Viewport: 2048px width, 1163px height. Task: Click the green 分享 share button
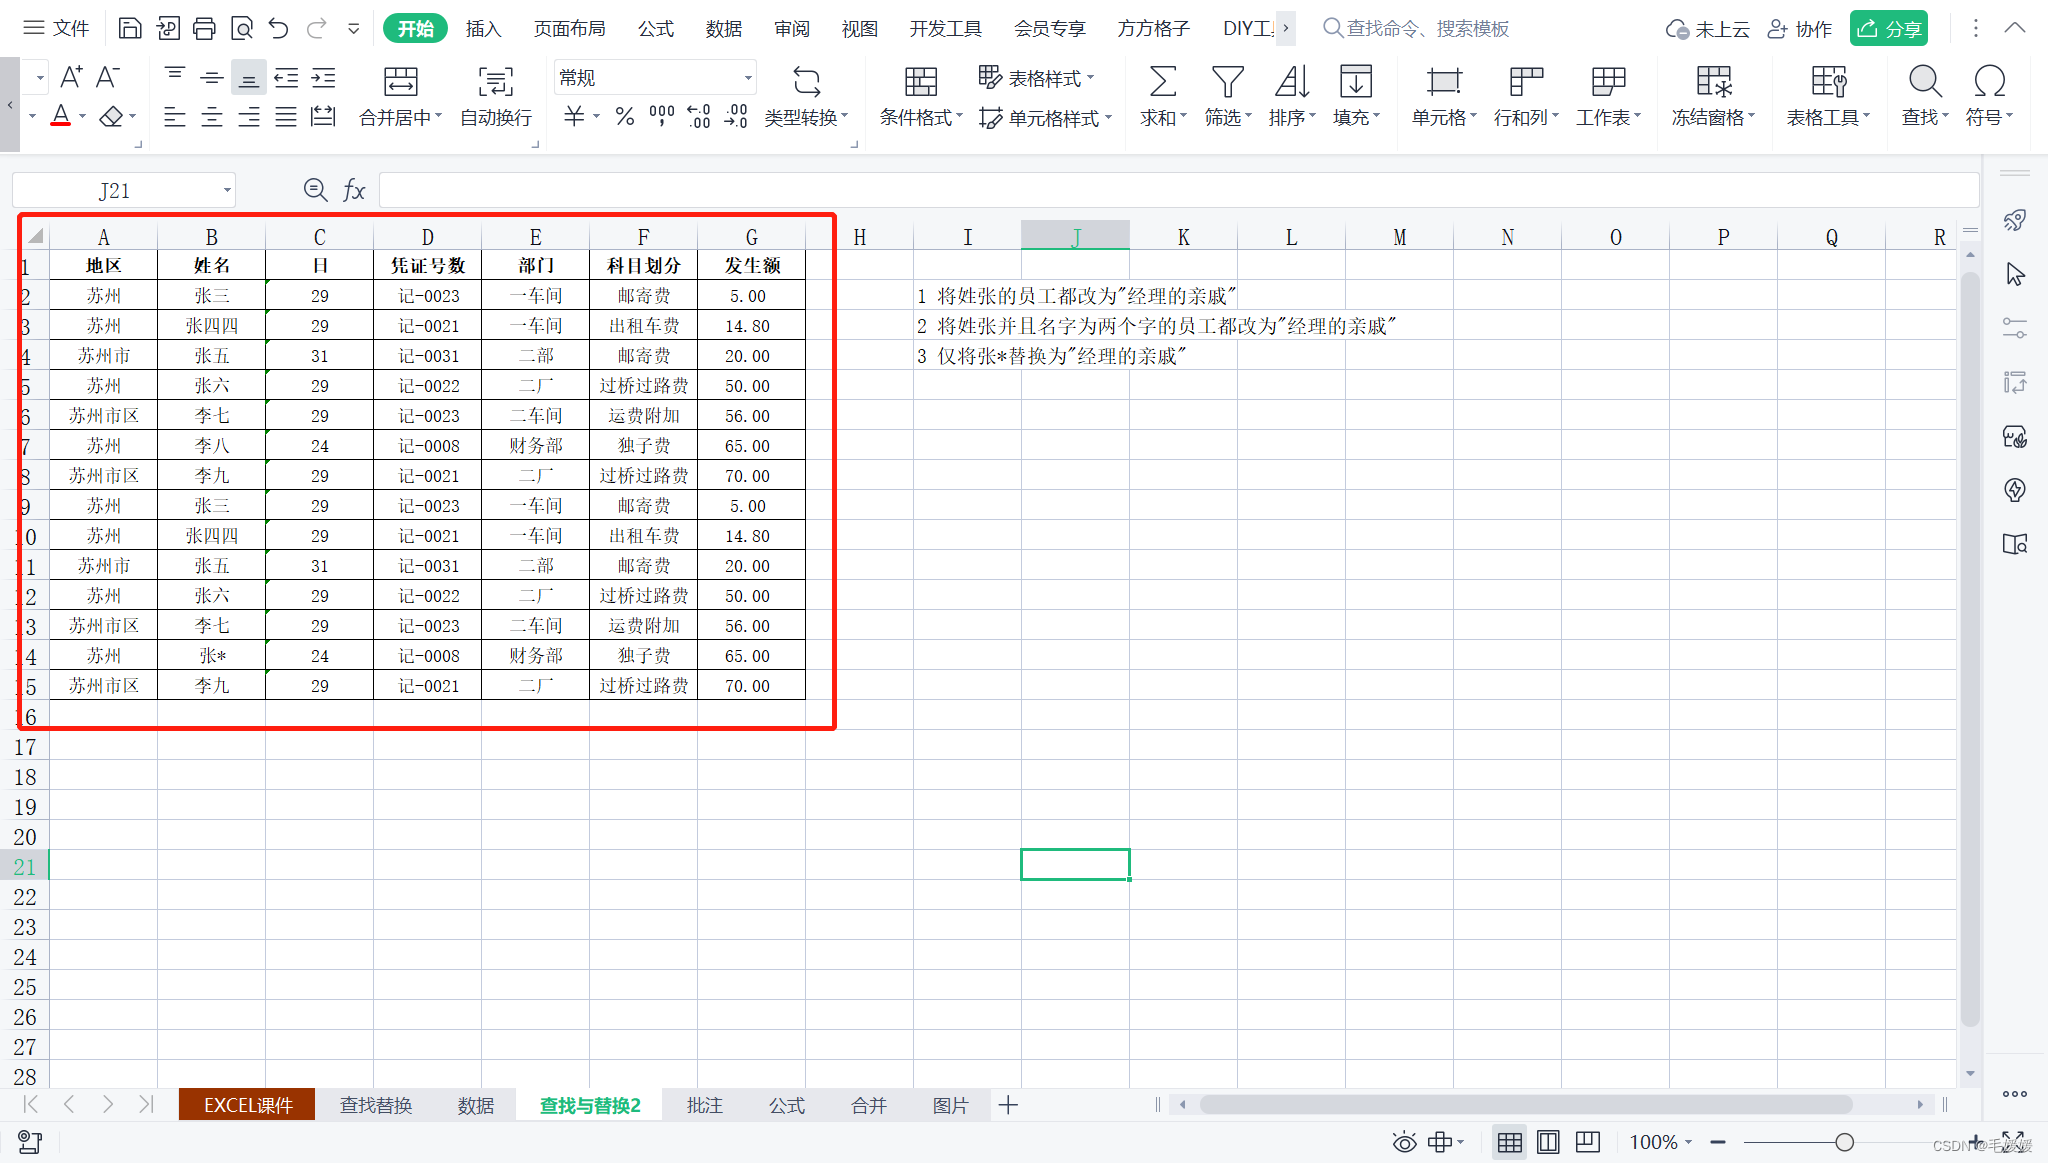point(1888,29)
